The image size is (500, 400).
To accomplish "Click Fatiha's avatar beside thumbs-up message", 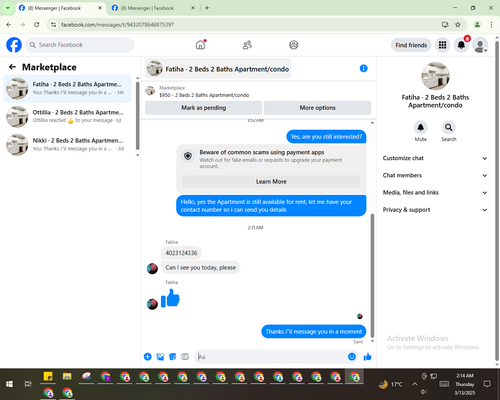I will coord(152,304).
